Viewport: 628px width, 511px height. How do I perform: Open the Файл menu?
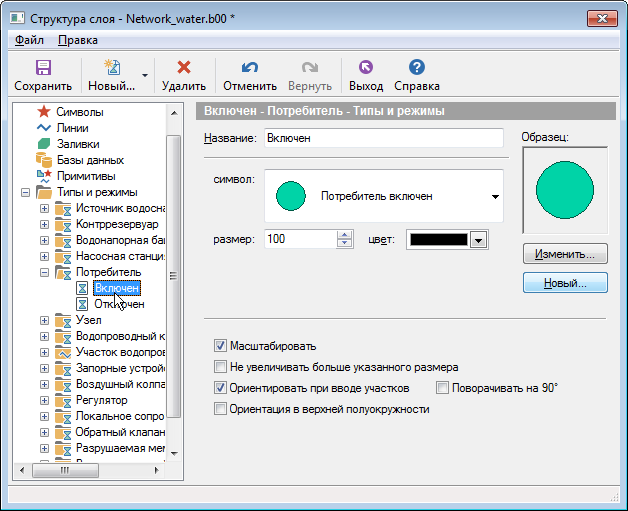click(29, 40)
